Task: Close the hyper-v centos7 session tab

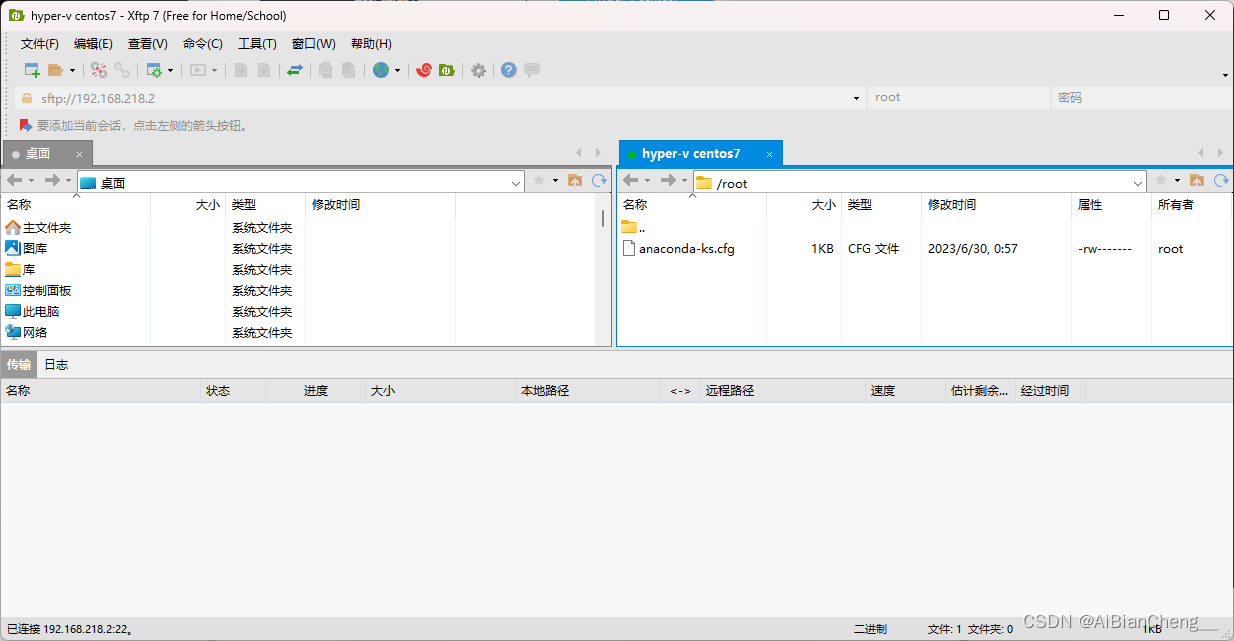Action: tap(769, 153)
